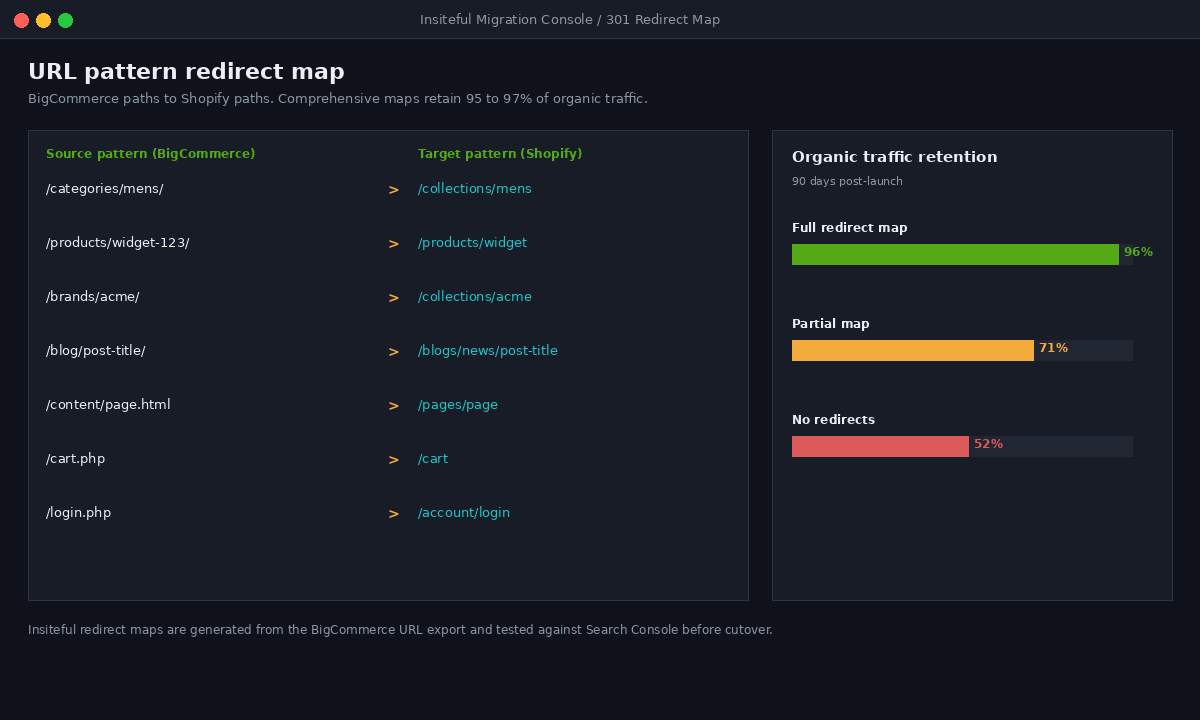Maximize the window with the green button
This screenshot has width=1200, height=720.
click(x=65, y=20)
